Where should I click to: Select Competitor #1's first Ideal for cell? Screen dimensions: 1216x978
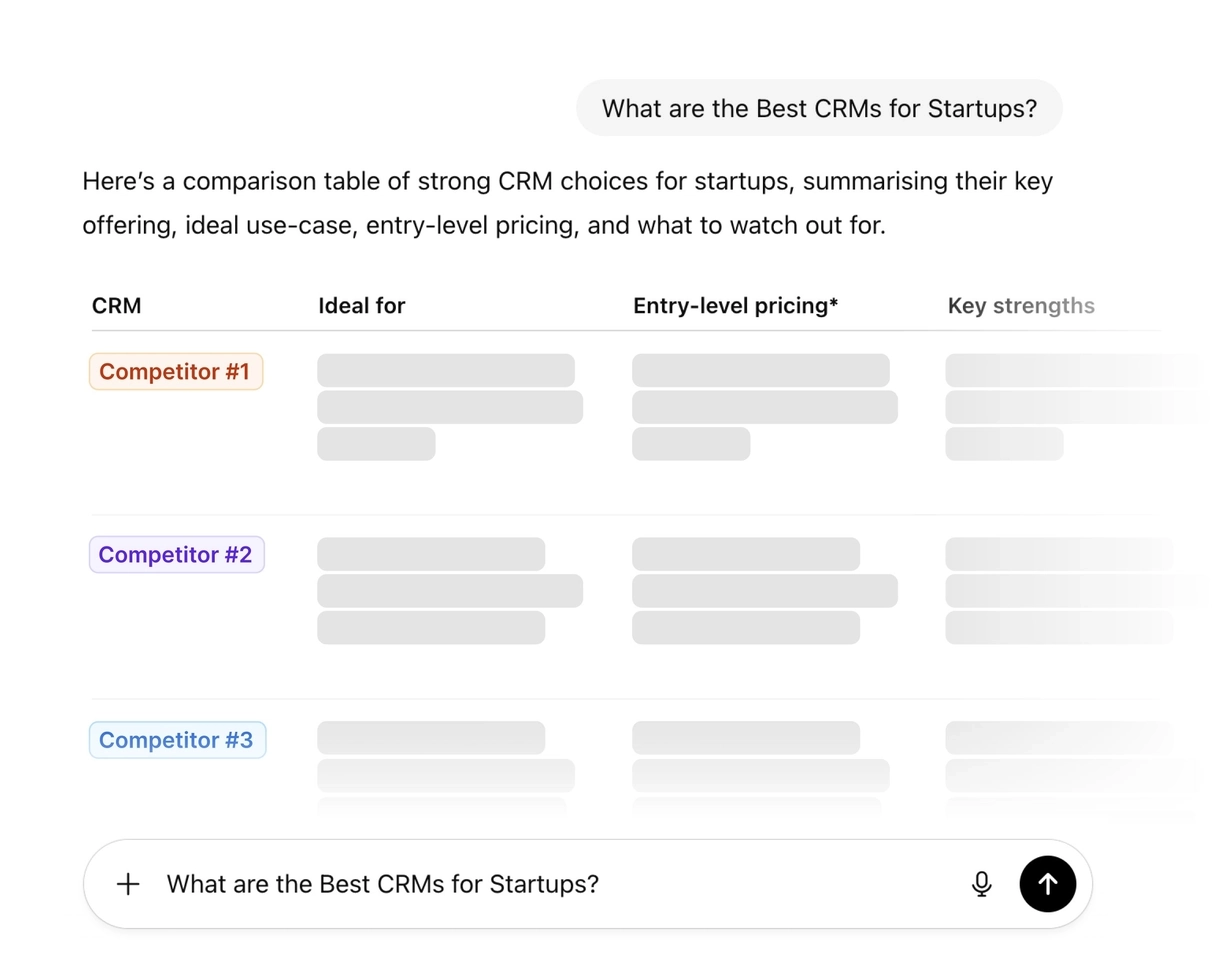pyautogui.click(x=447, y=370)
